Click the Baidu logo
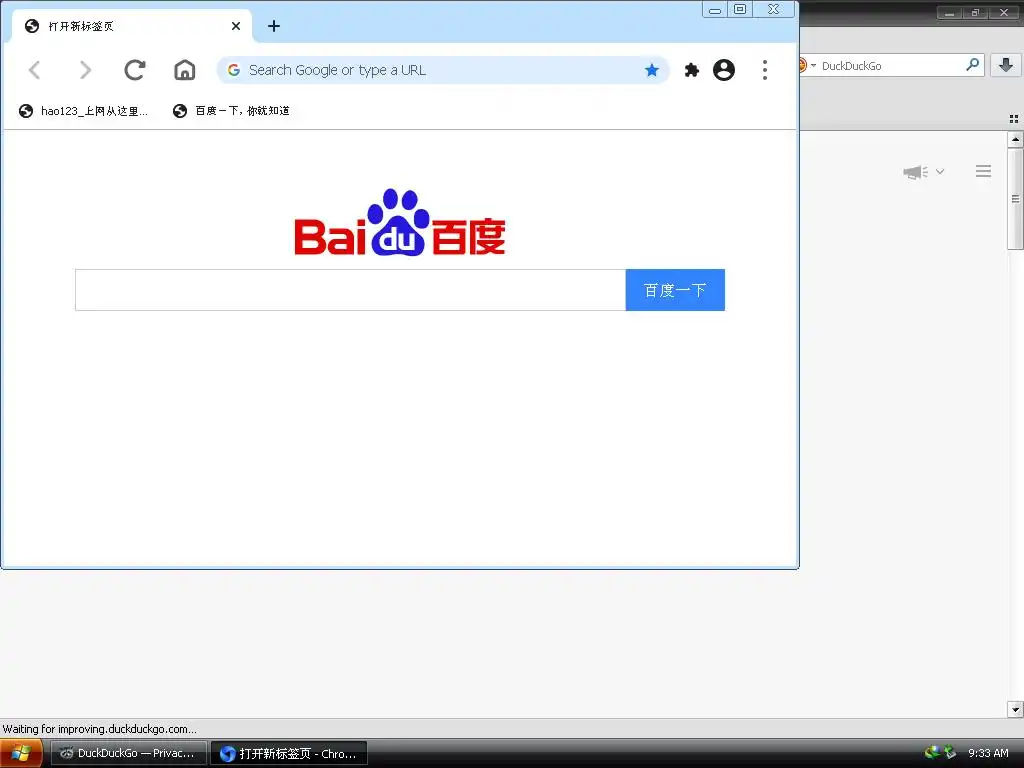 (400, 222)
